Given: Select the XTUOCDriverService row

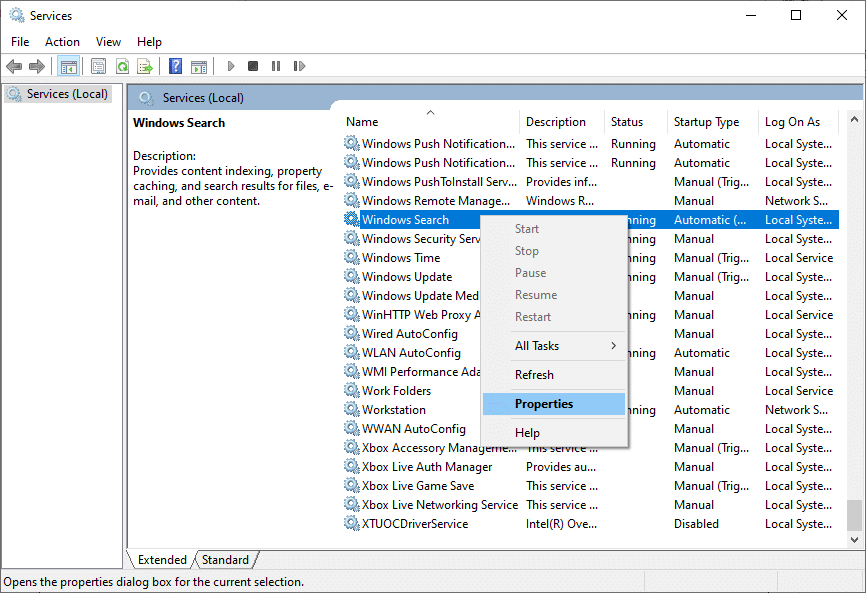Looking at the screenshot, I should 414,524.
